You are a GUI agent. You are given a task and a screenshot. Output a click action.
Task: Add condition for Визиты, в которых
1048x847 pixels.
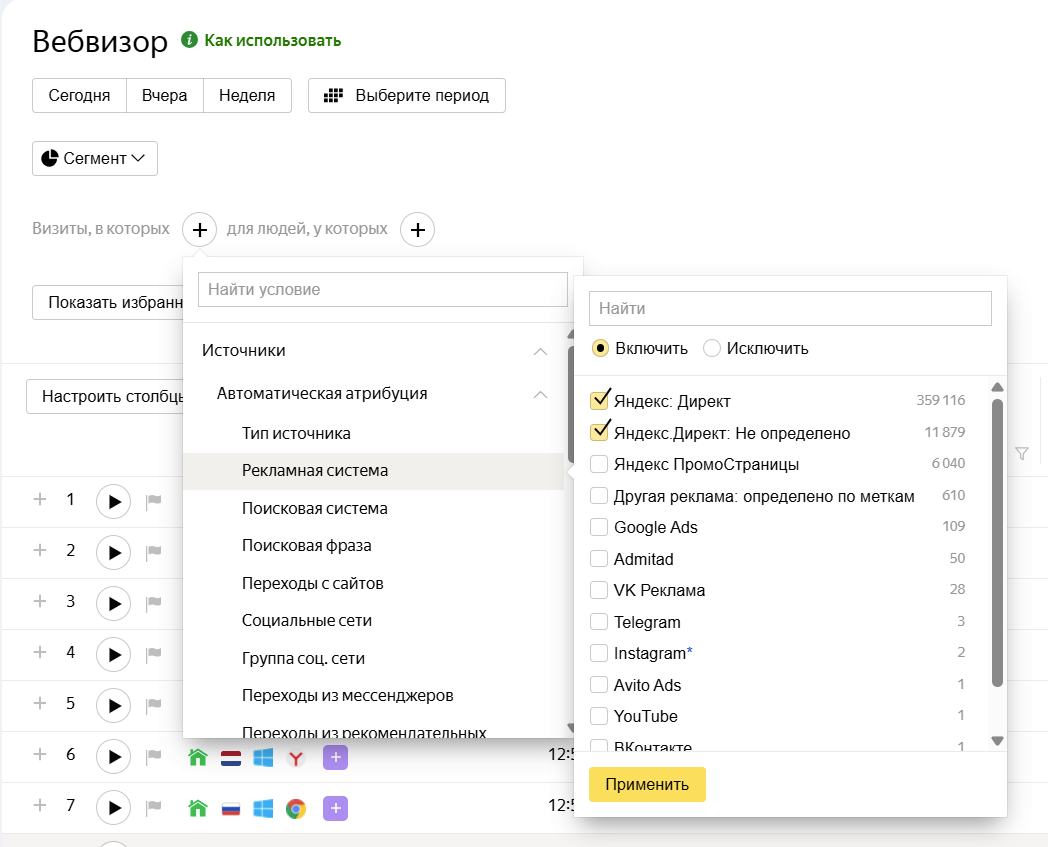(199, 229)
